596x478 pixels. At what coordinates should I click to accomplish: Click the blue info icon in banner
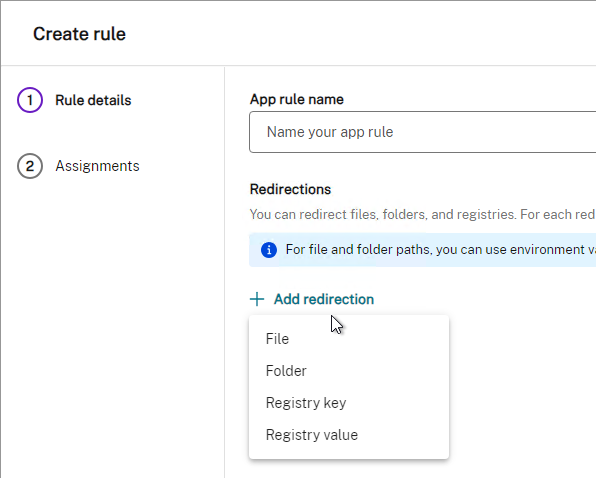[x=269, y=250]
